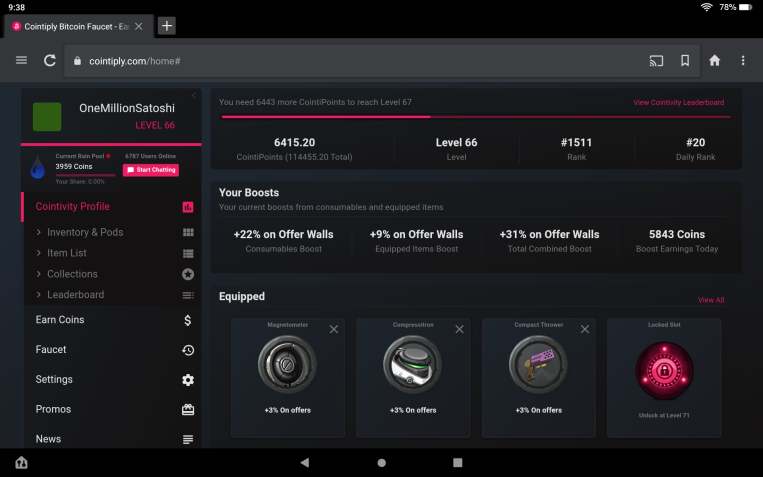Expand the Collections chevron

pyautogui.click(x=38, y=274)
